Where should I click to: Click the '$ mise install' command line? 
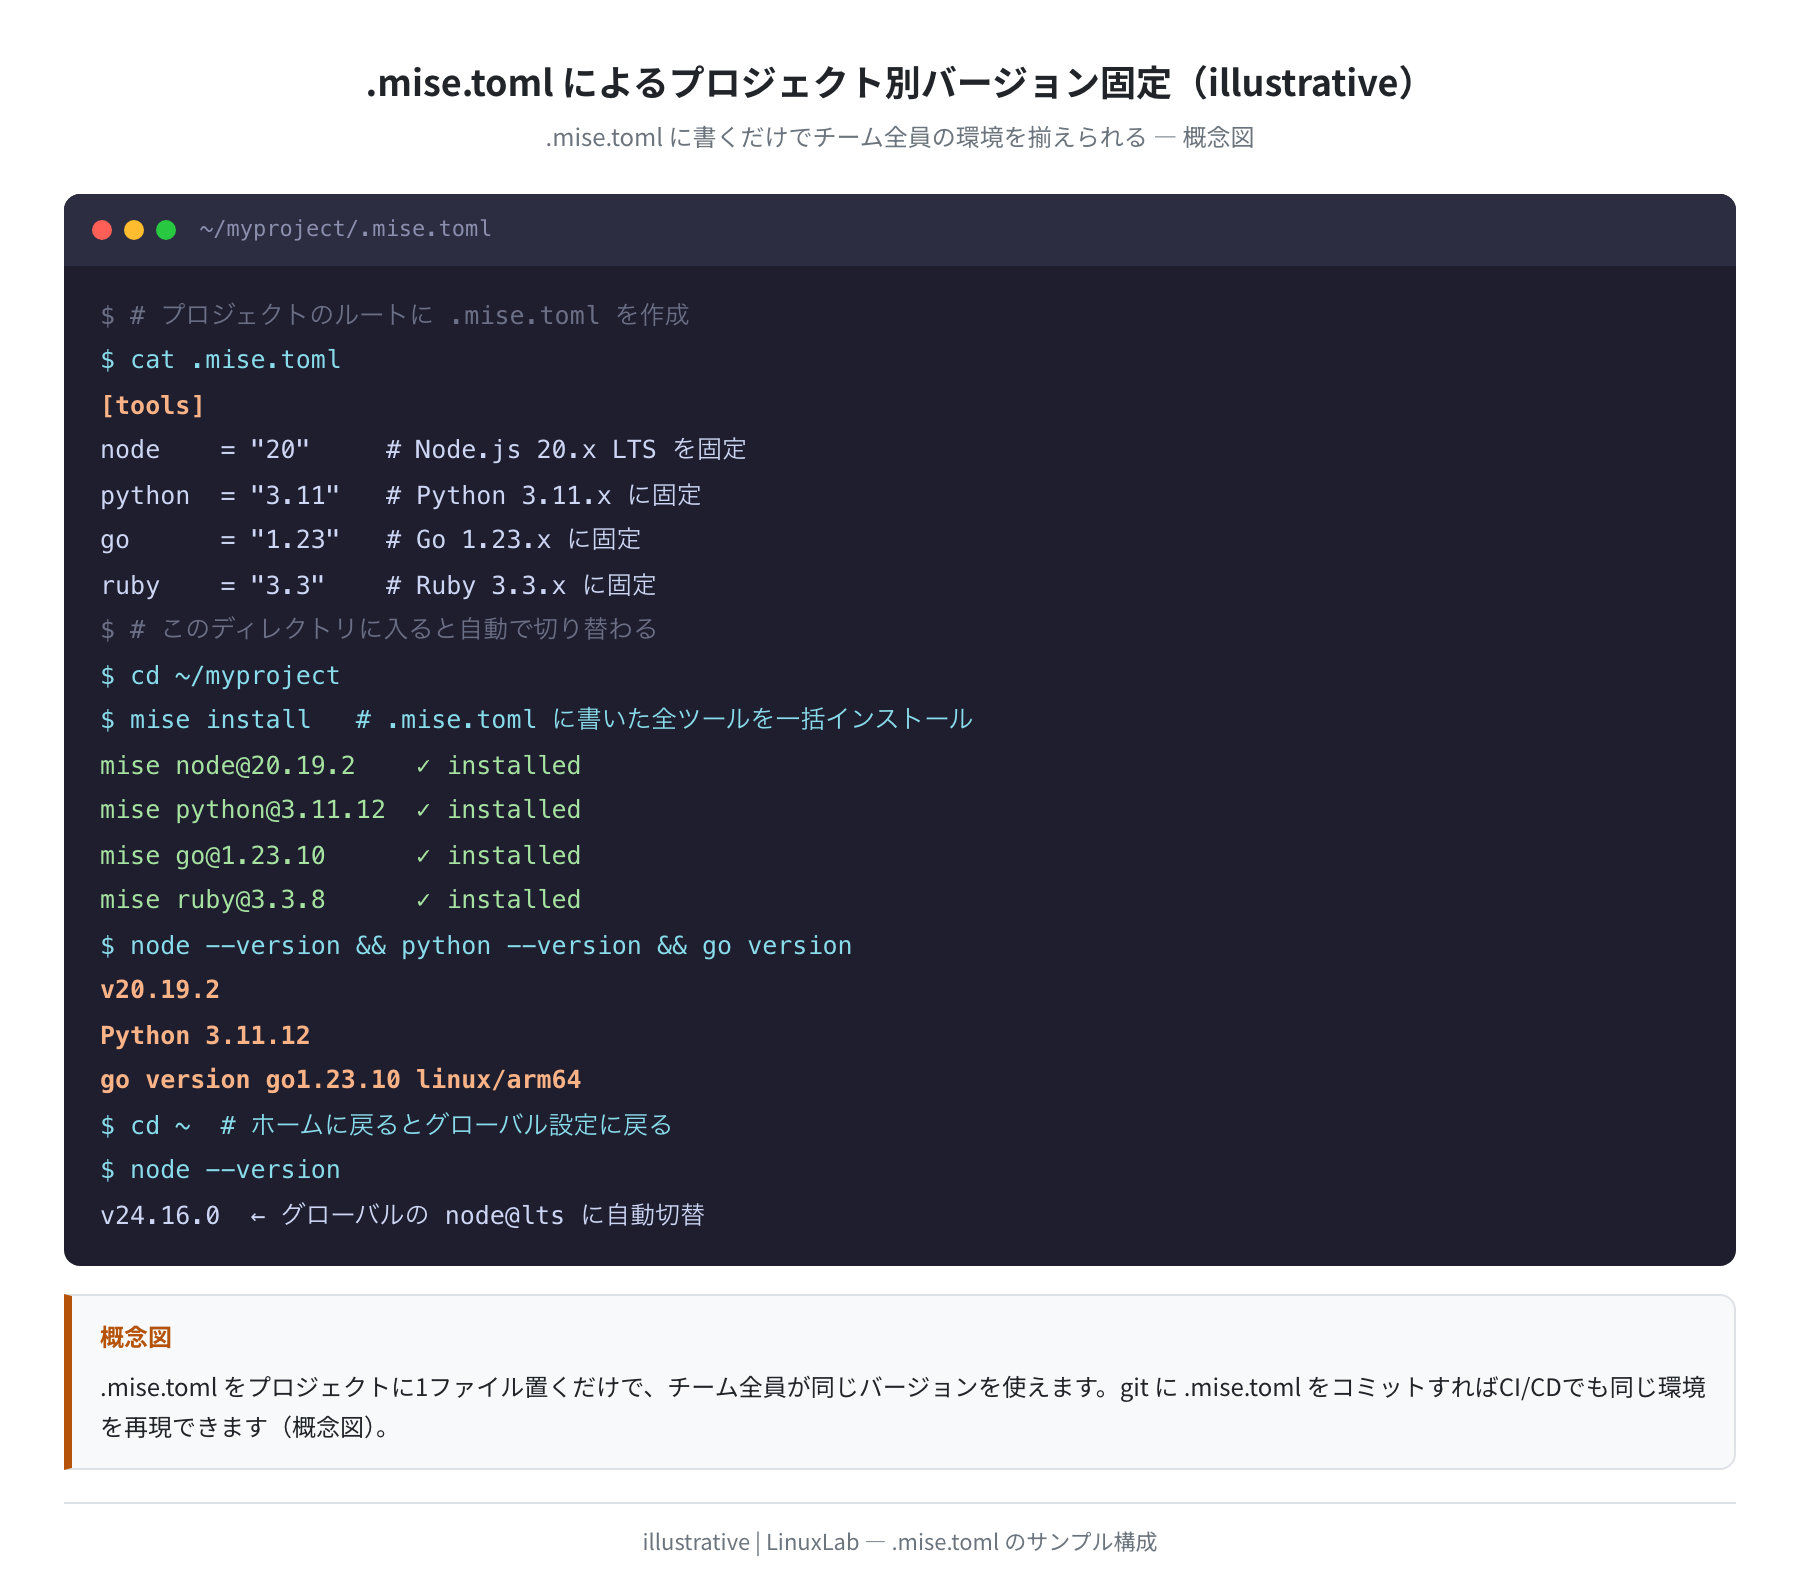[537, 720]
